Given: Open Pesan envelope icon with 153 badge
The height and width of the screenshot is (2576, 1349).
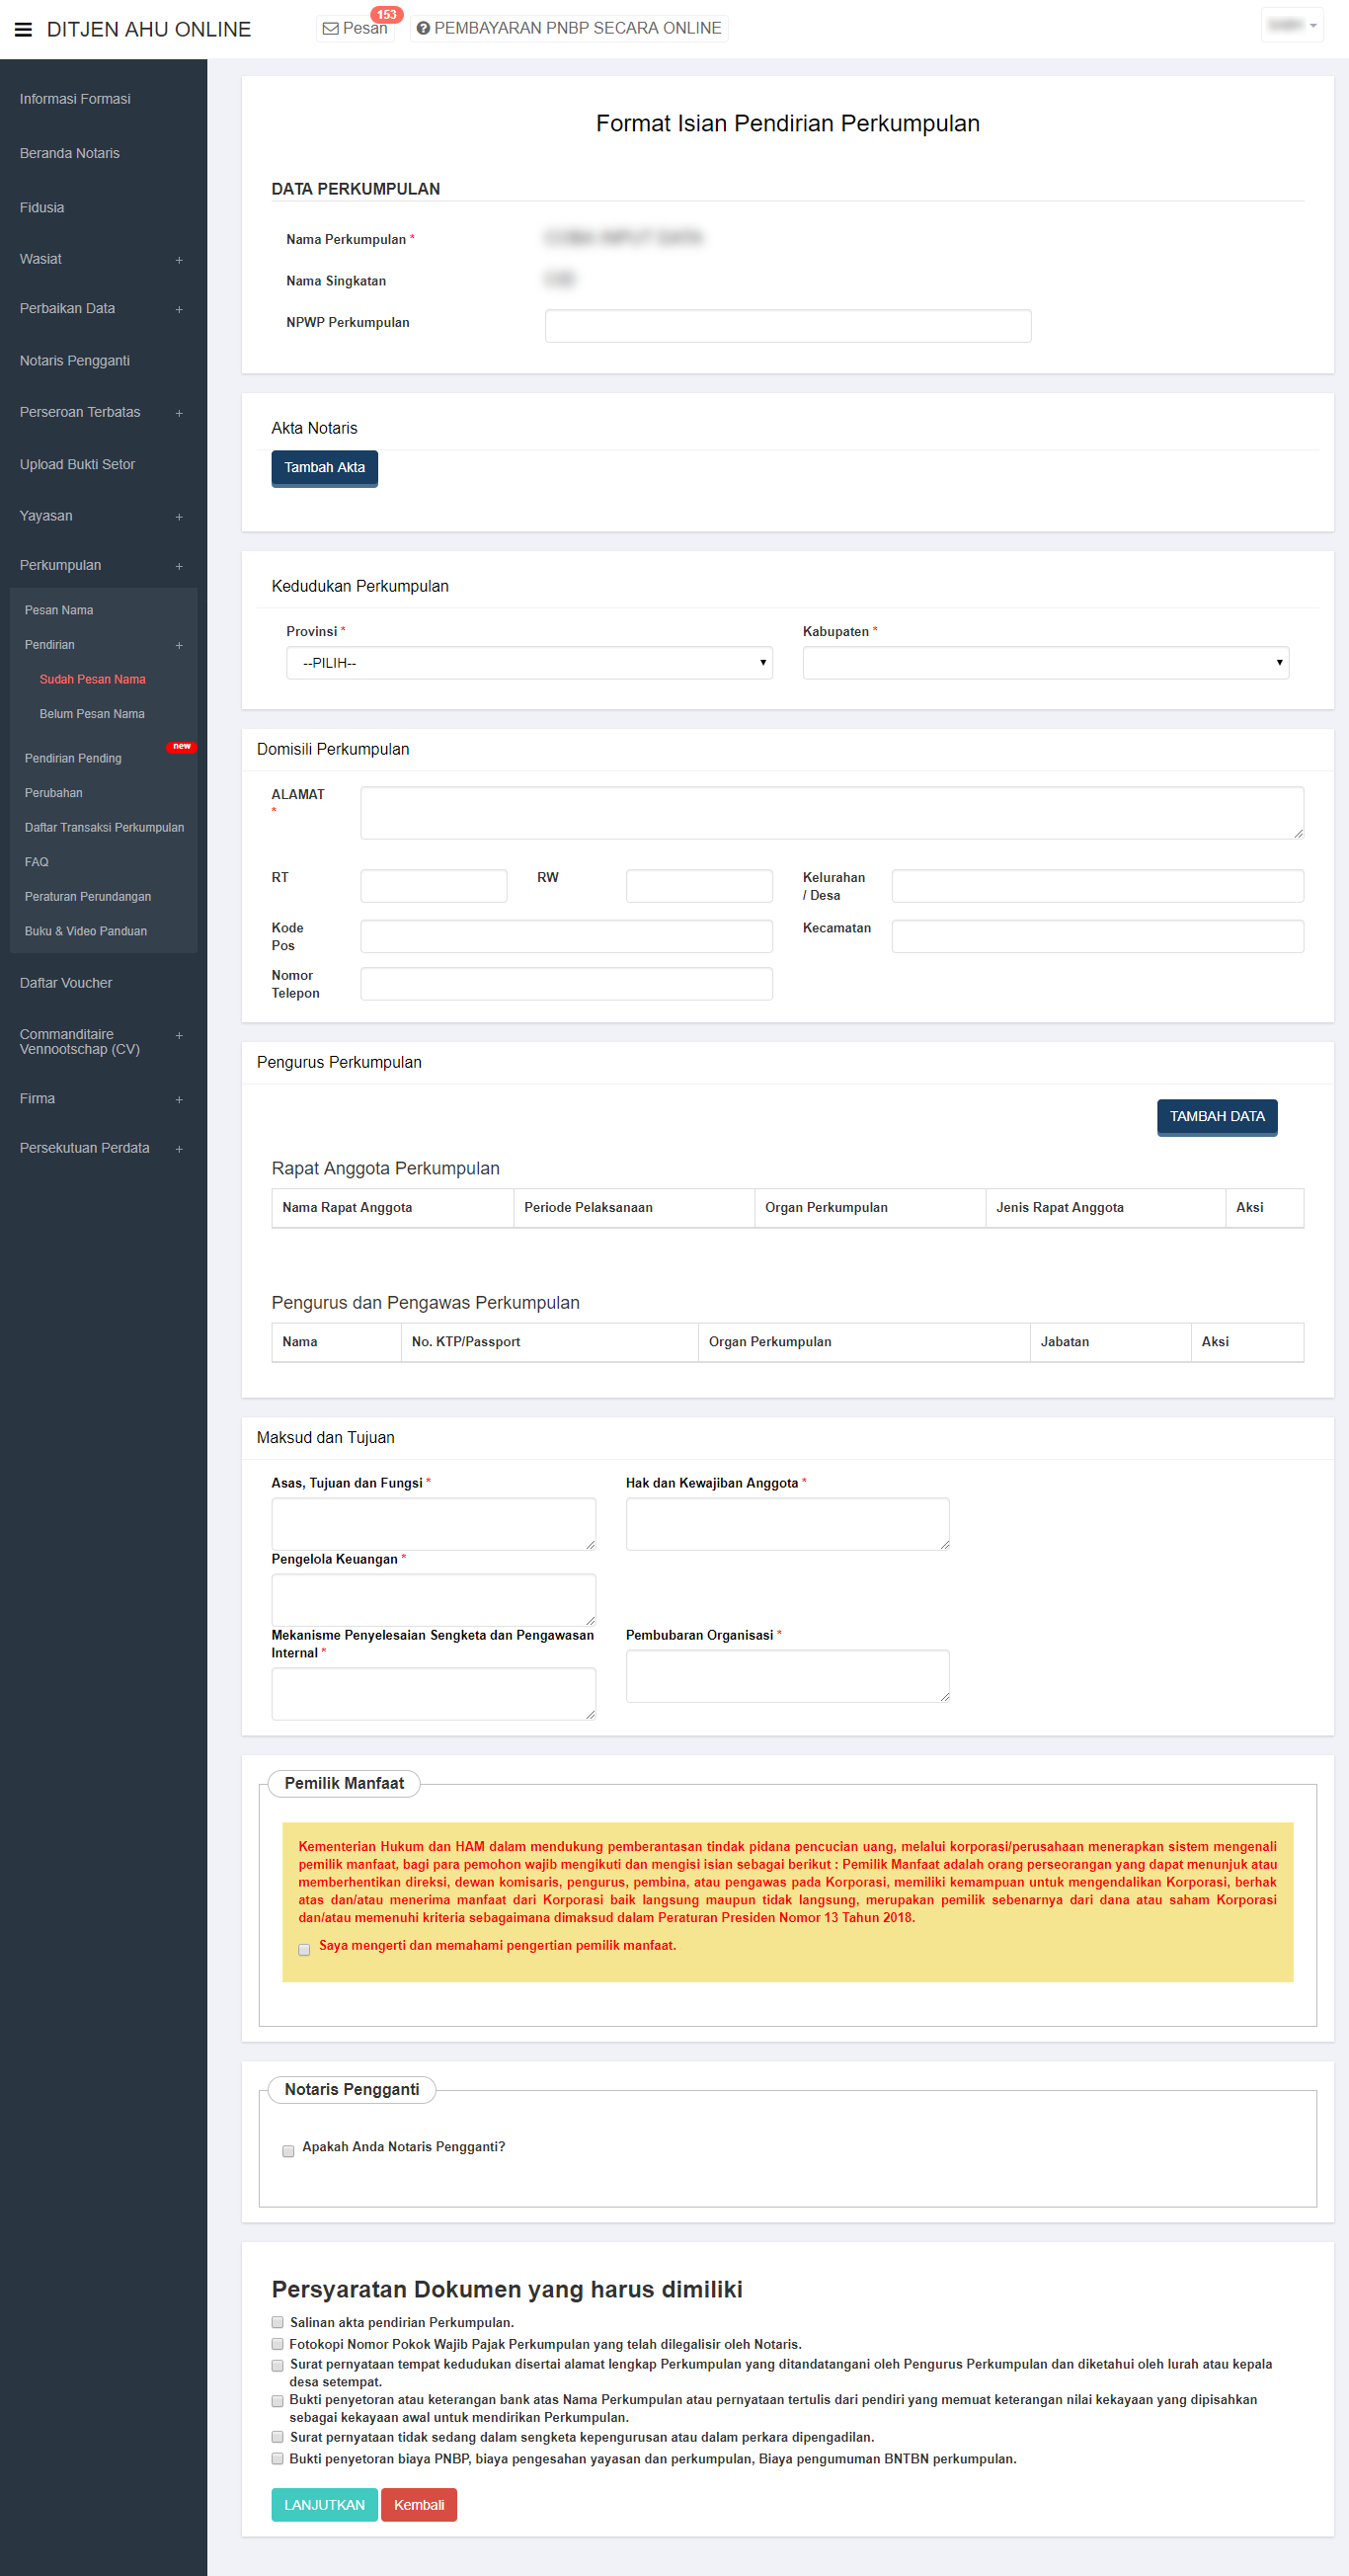Looking at the screenshot, I should (331, 29).
